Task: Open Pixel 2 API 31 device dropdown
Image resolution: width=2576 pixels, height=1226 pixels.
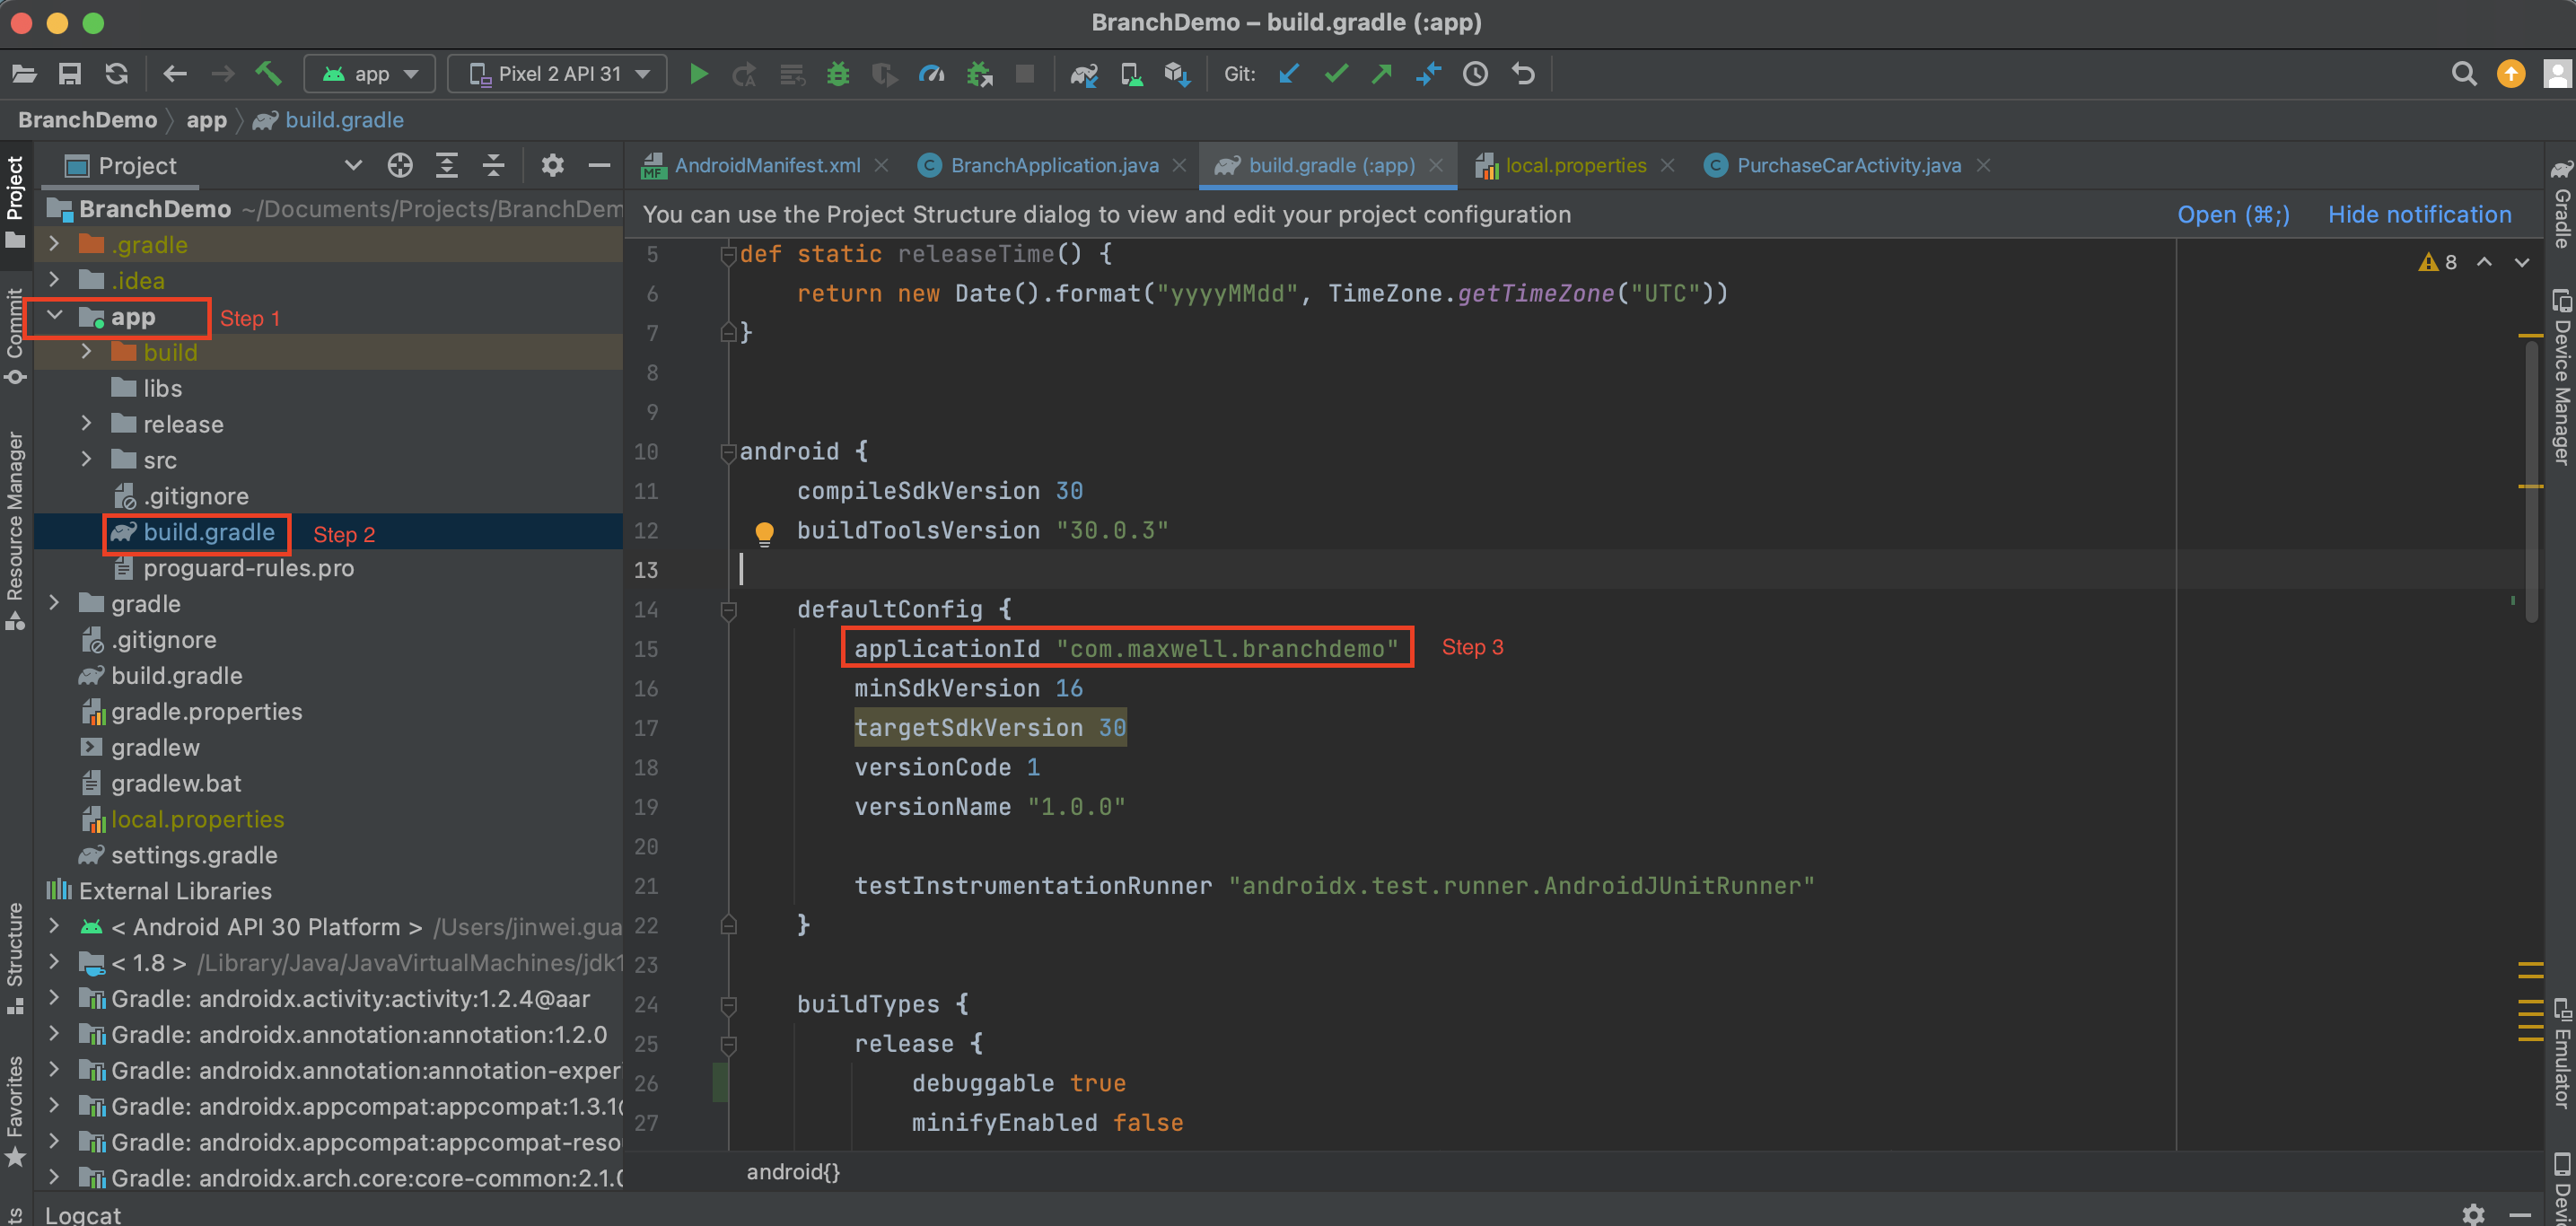Action: click(557, 74)
